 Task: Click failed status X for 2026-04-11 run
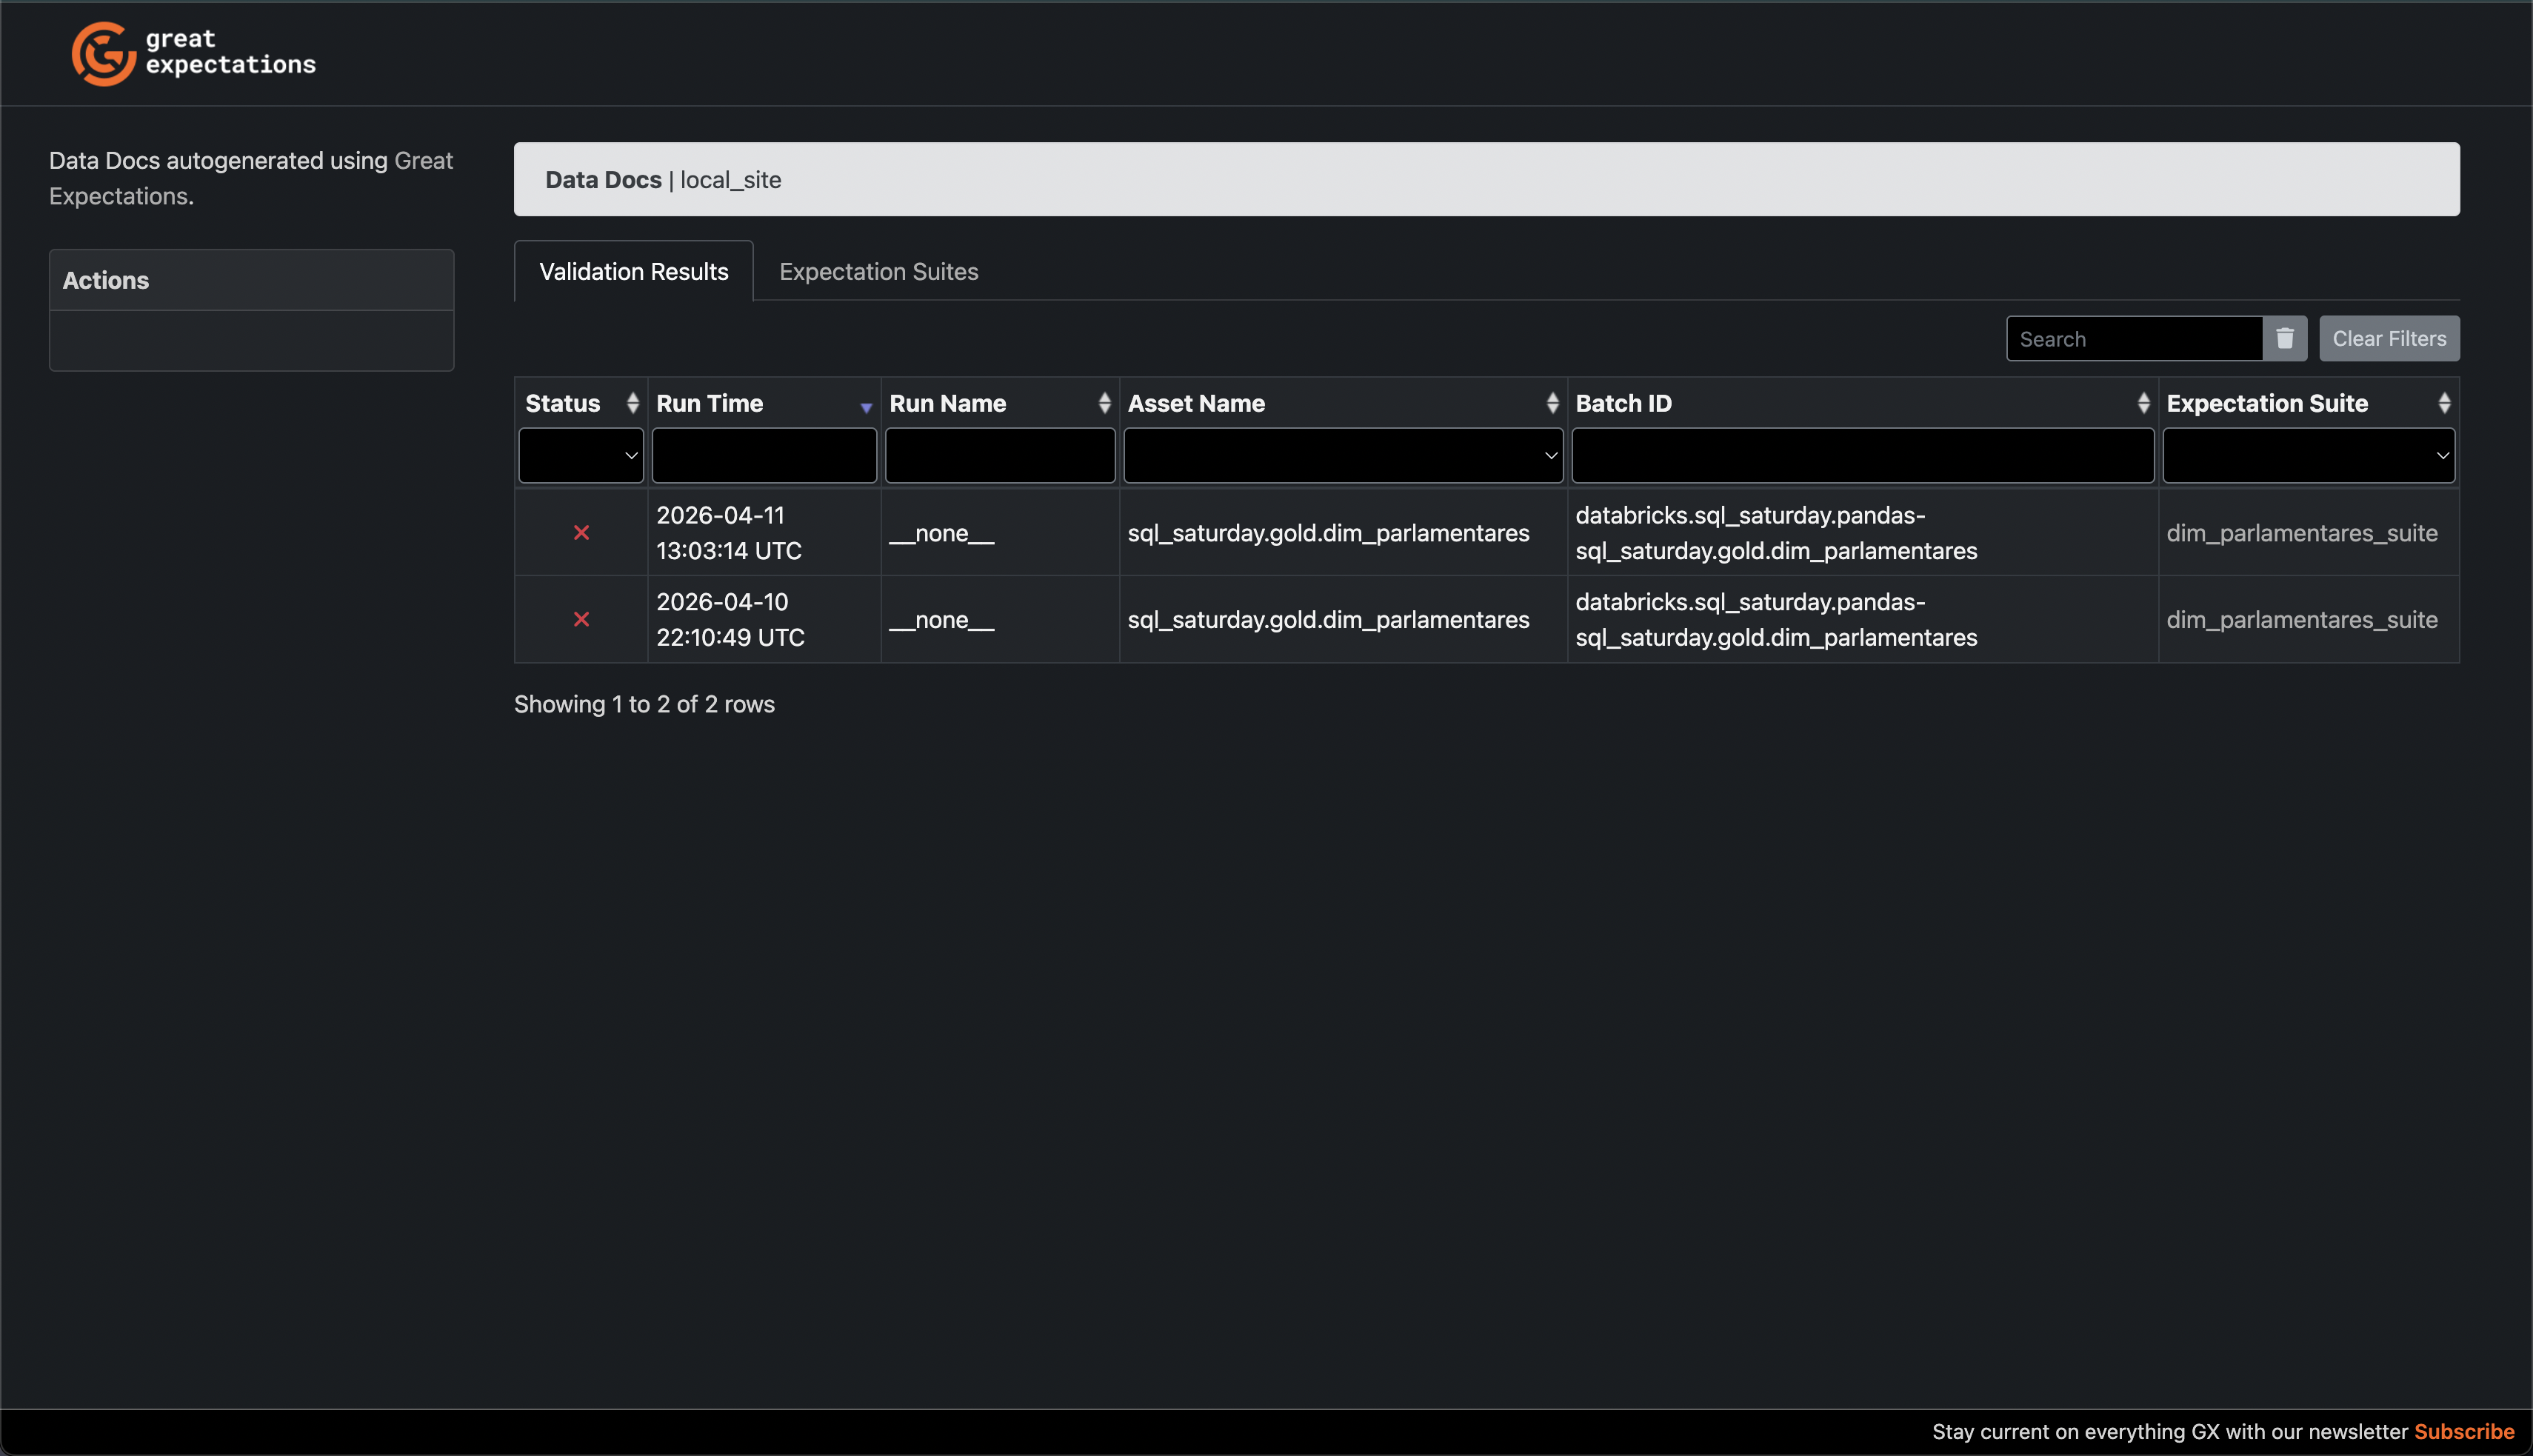(581, 533)
